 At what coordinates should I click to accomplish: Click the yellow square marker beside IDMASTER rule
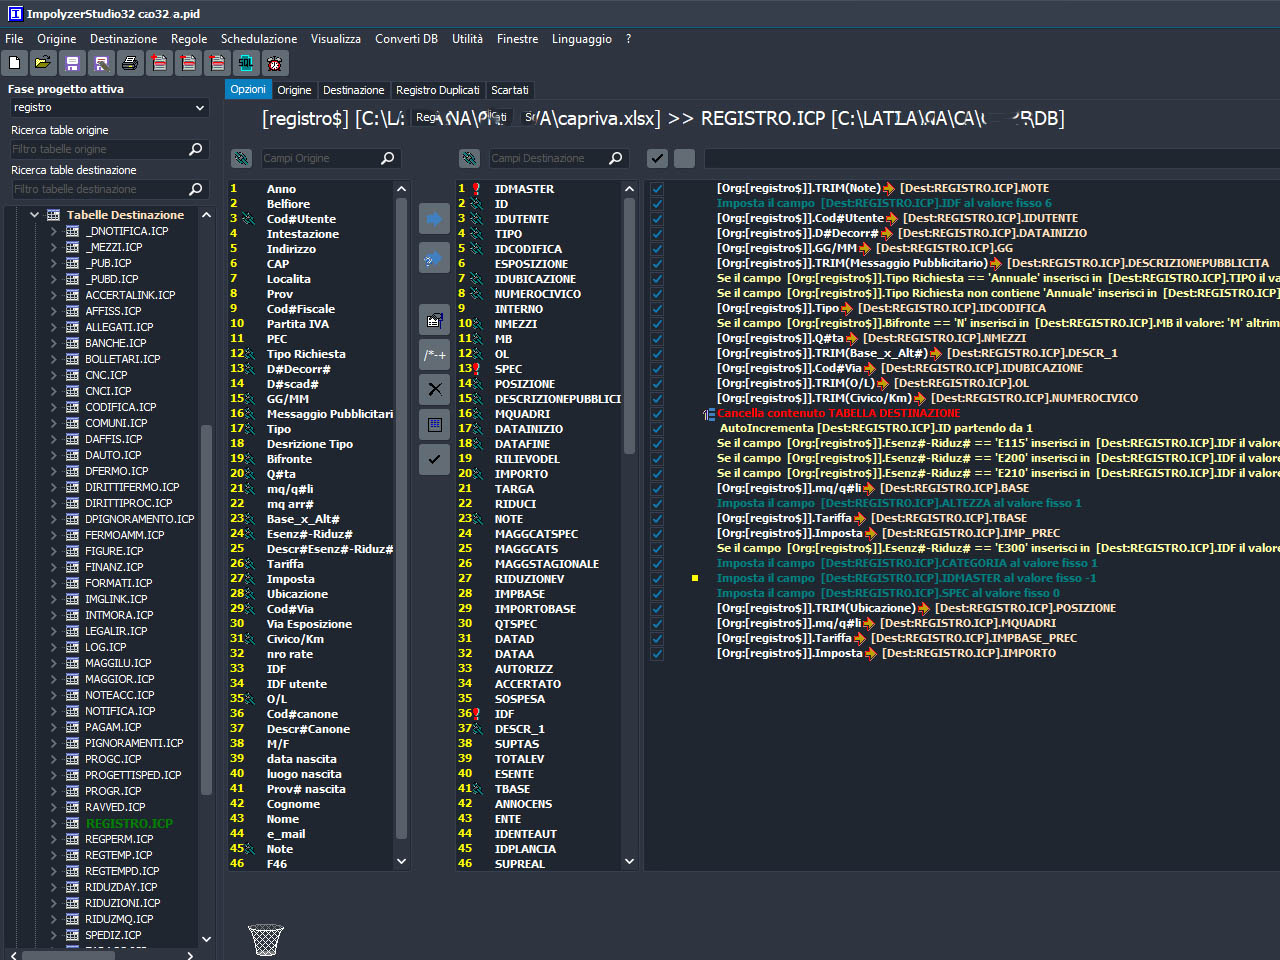695,578
